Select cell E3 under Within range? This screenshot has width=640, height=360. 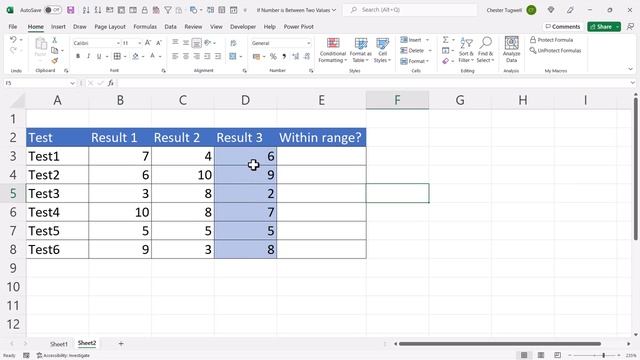tap(321, 156)
